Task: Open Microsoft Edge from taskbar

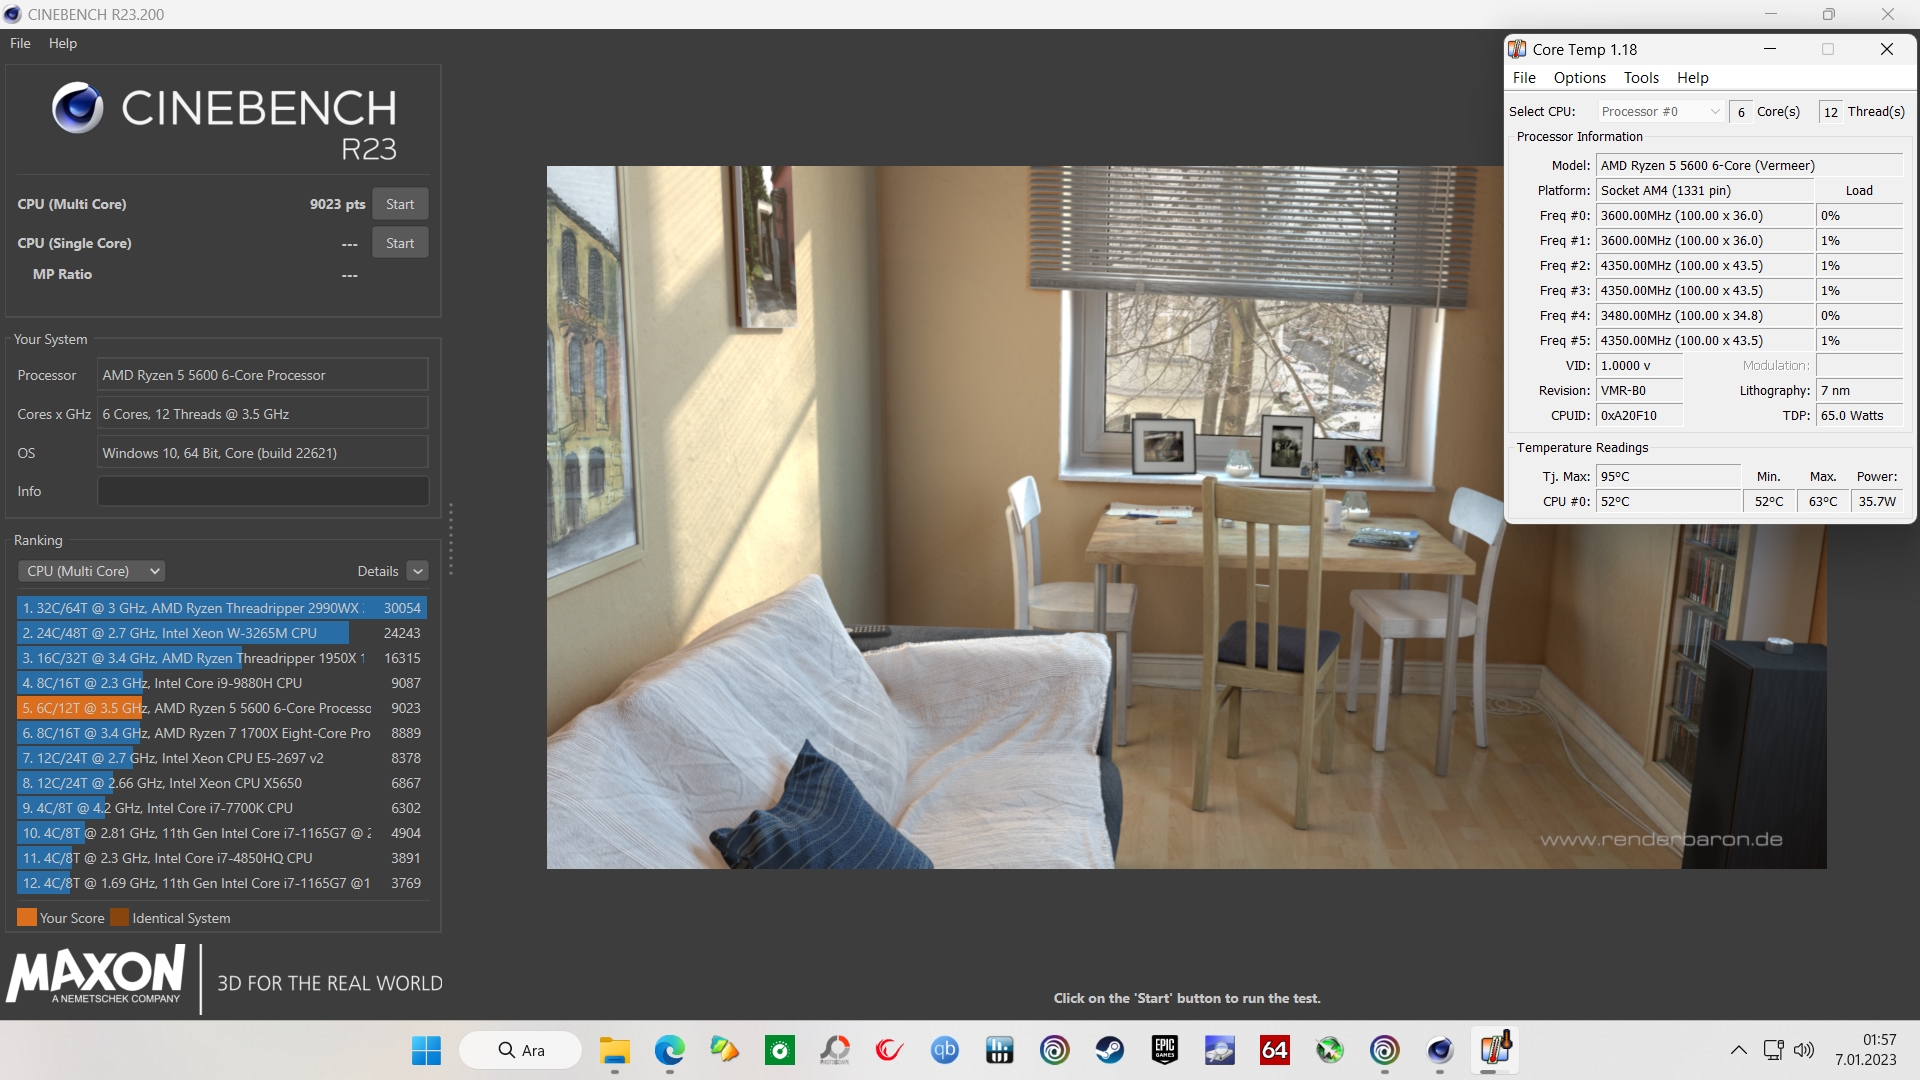Action: (x=669, y=1050)
